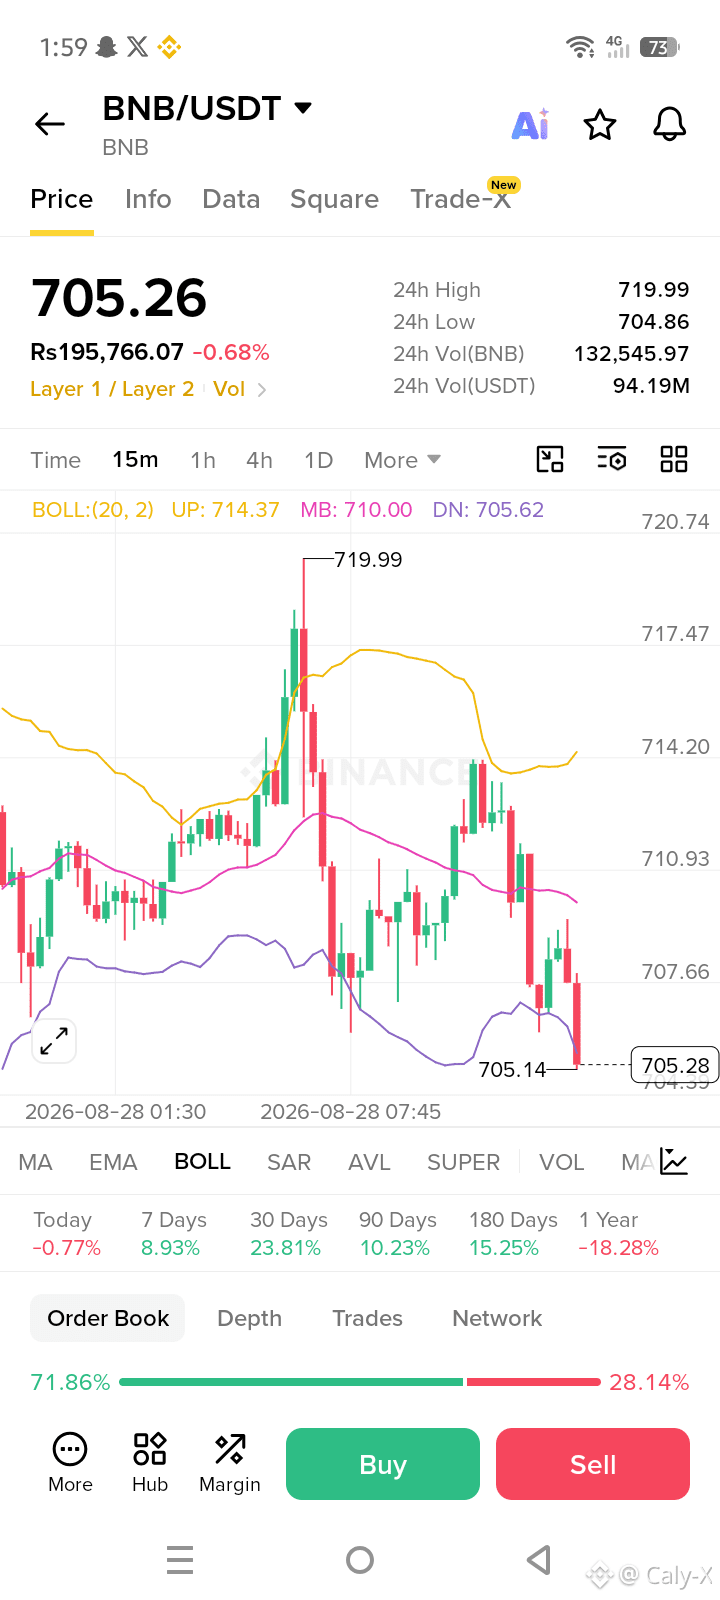The height and width of the screenshot is (1600, 720).
Task: Switch to the Square tab
Action: tap(334, 199)
